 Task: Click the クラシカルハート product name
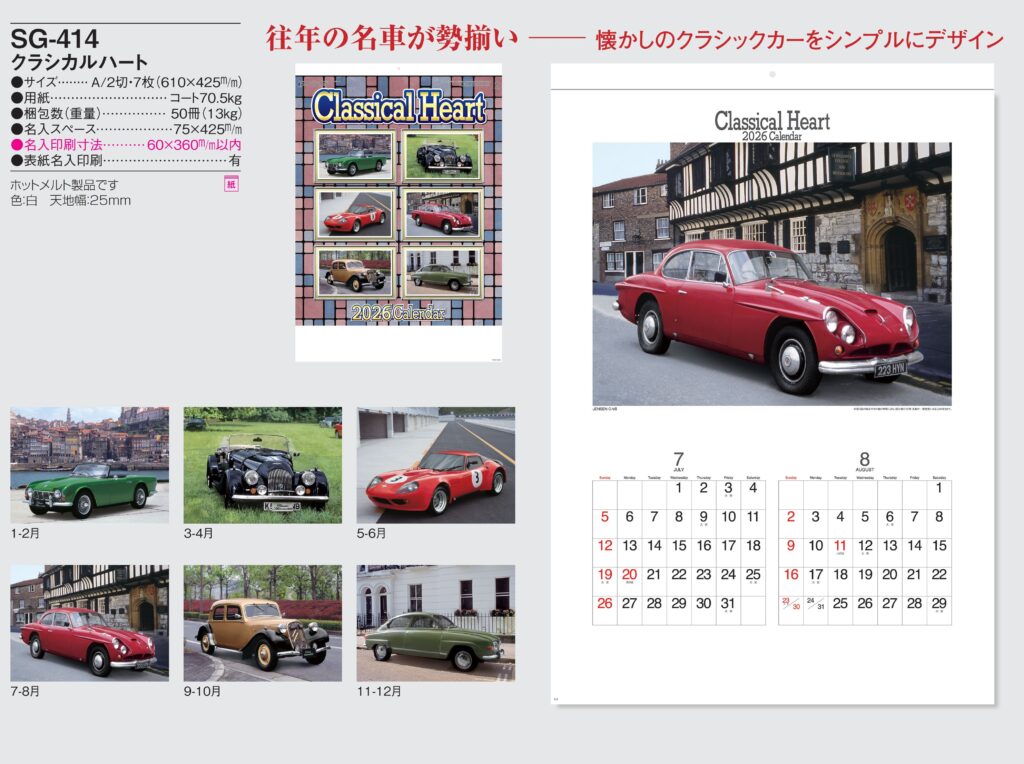pyautogui.click(x=79, y=62)
